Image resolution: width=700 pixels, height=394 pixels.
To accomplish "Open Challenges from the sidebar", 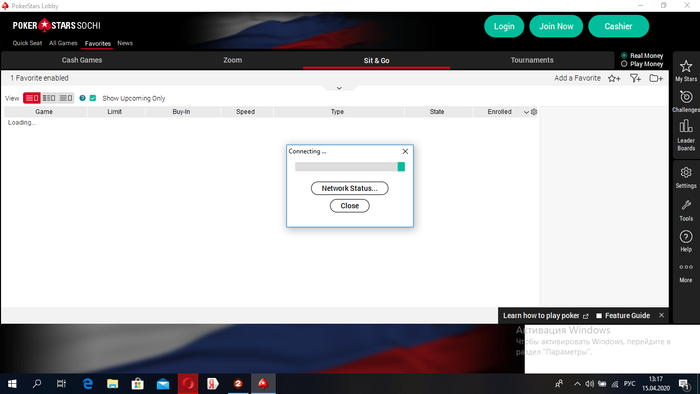I will (686, 102).
